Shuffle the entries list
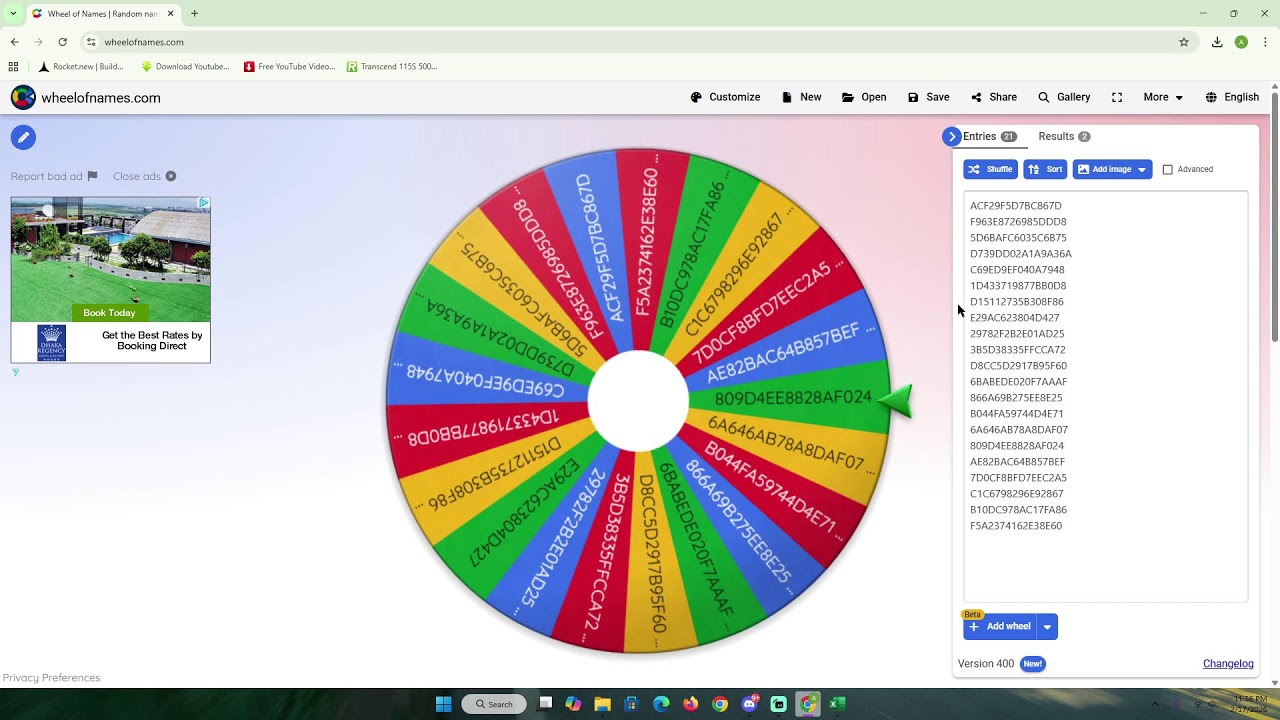The width and height of the screenshot is (1280, 720). (x=990, y=169)
